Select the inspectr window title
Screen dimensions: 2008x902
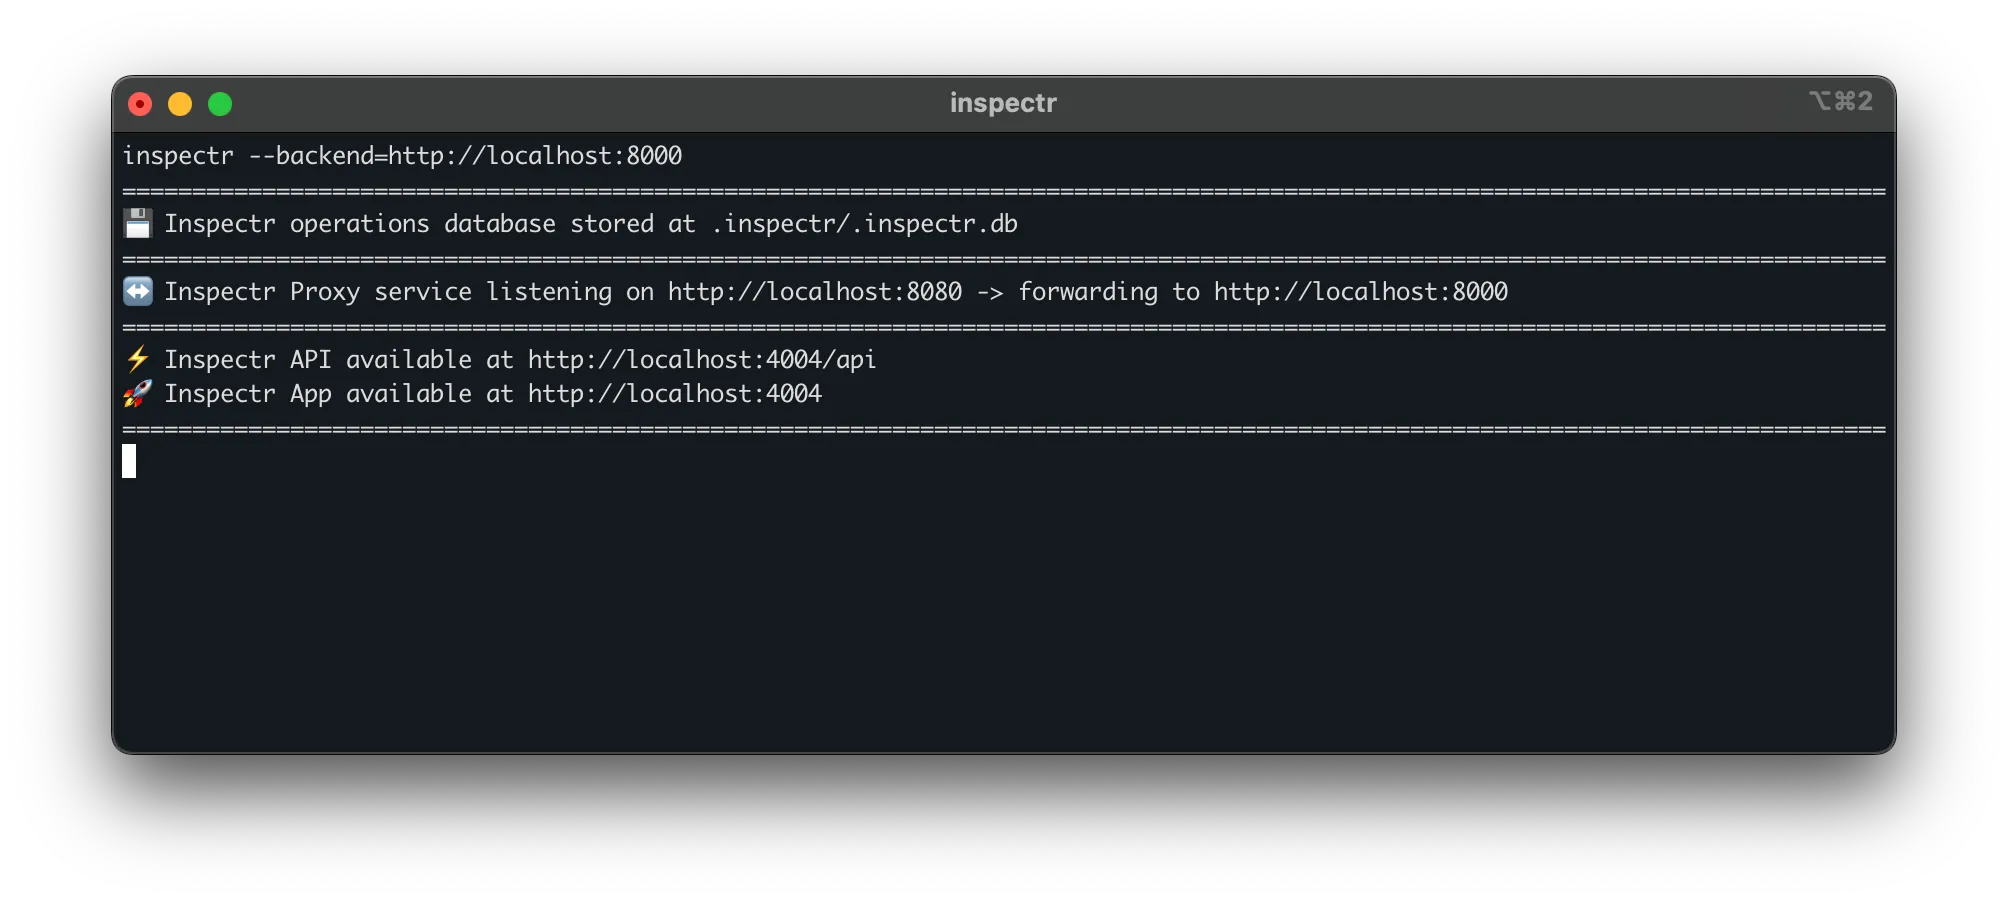point(1003,101)
